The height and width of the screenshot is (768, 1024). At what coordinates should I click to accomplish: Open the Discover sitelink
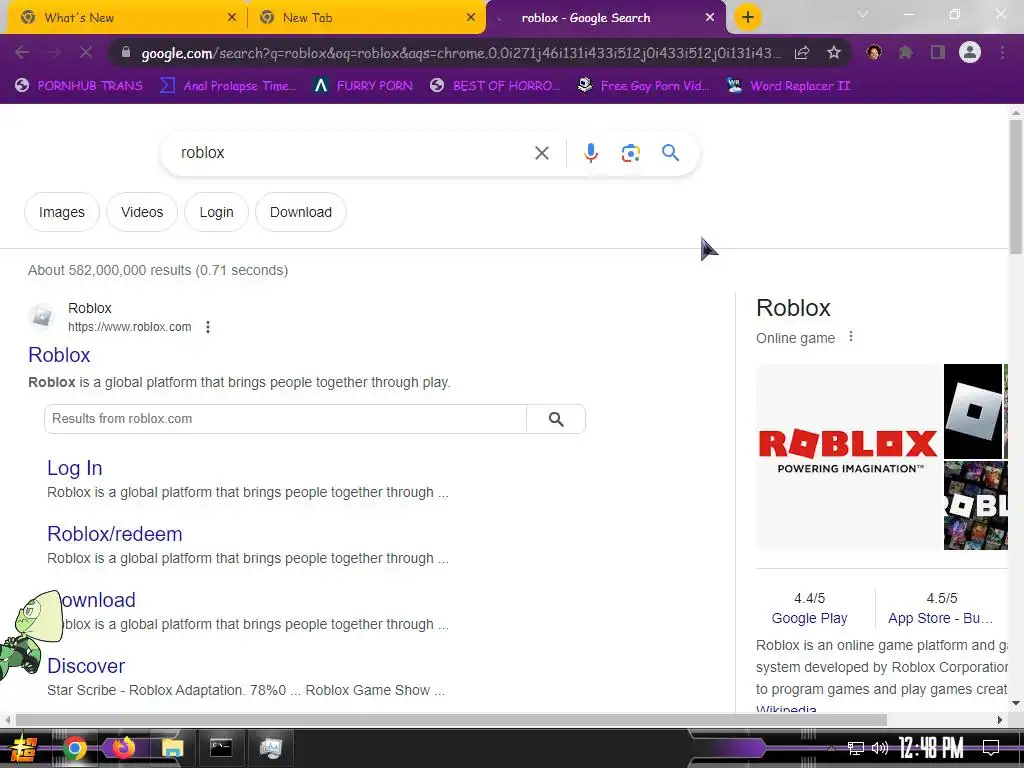pos(86,665)
